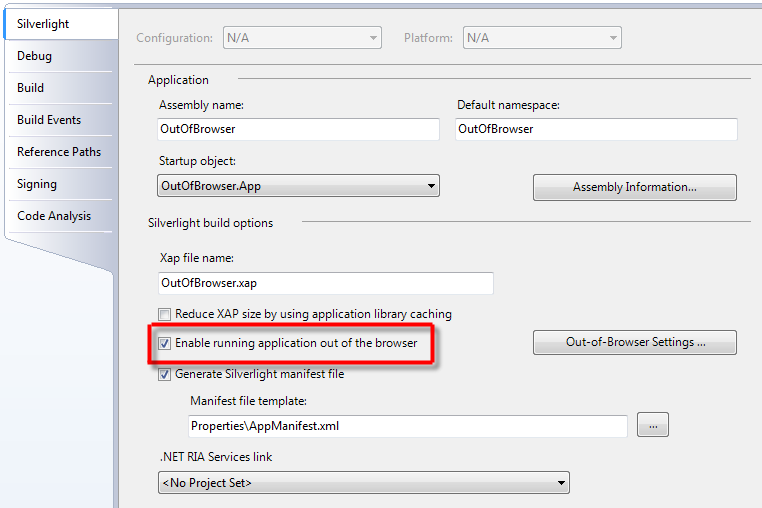
Task: Open the Silverlight properties tab
Action: [61, 24]
